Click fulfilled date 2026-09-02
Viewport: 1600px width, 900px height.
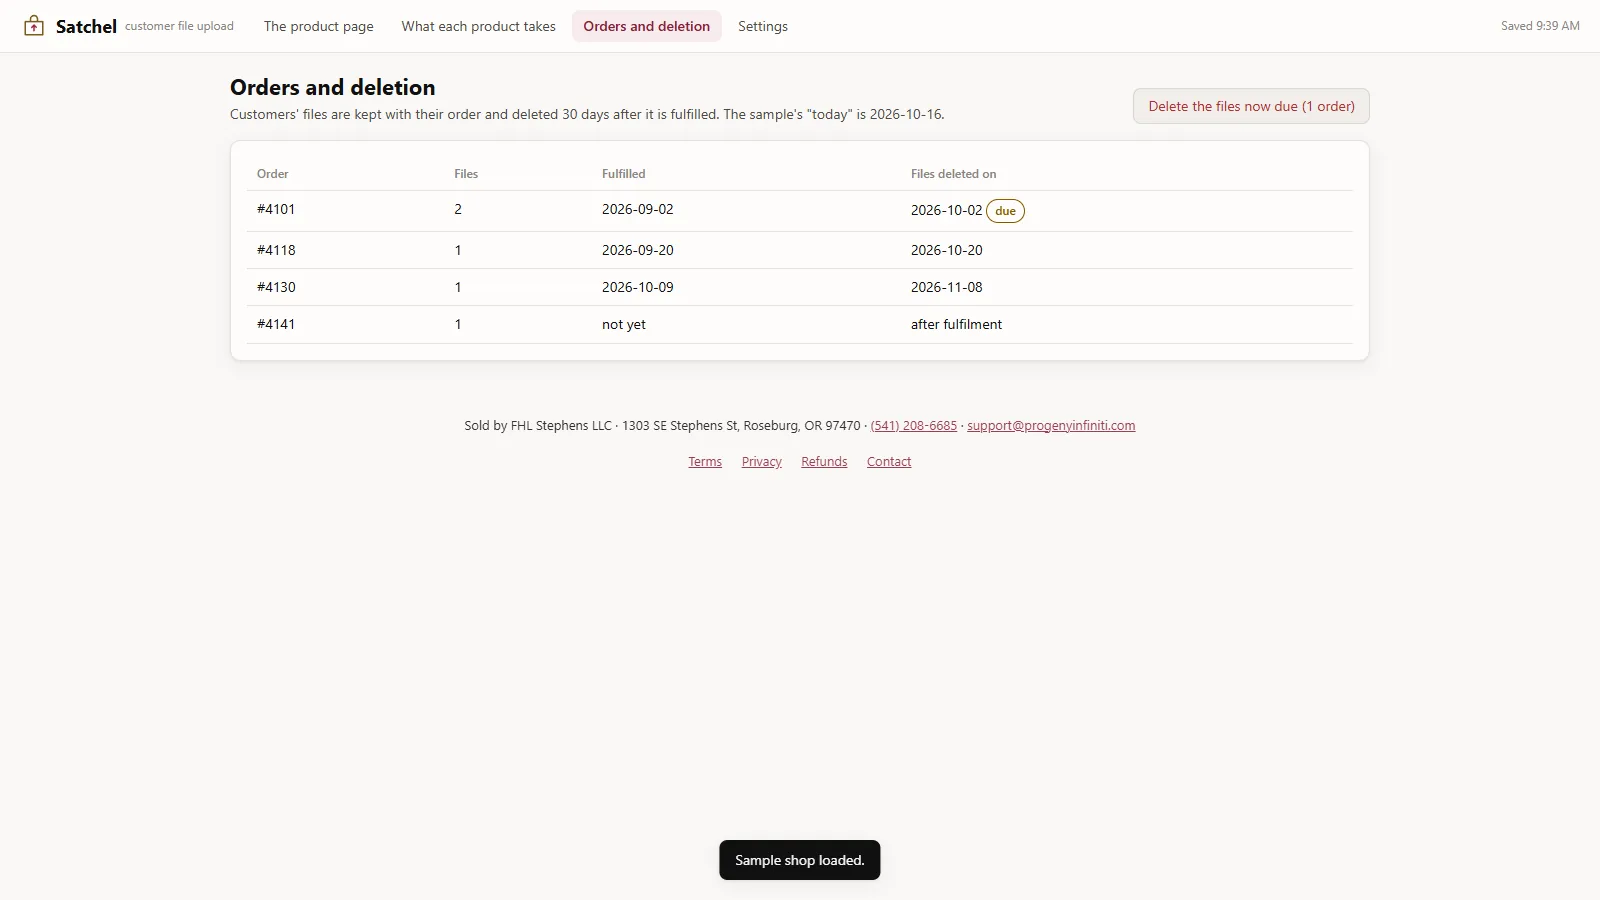[x=638, y=209]
